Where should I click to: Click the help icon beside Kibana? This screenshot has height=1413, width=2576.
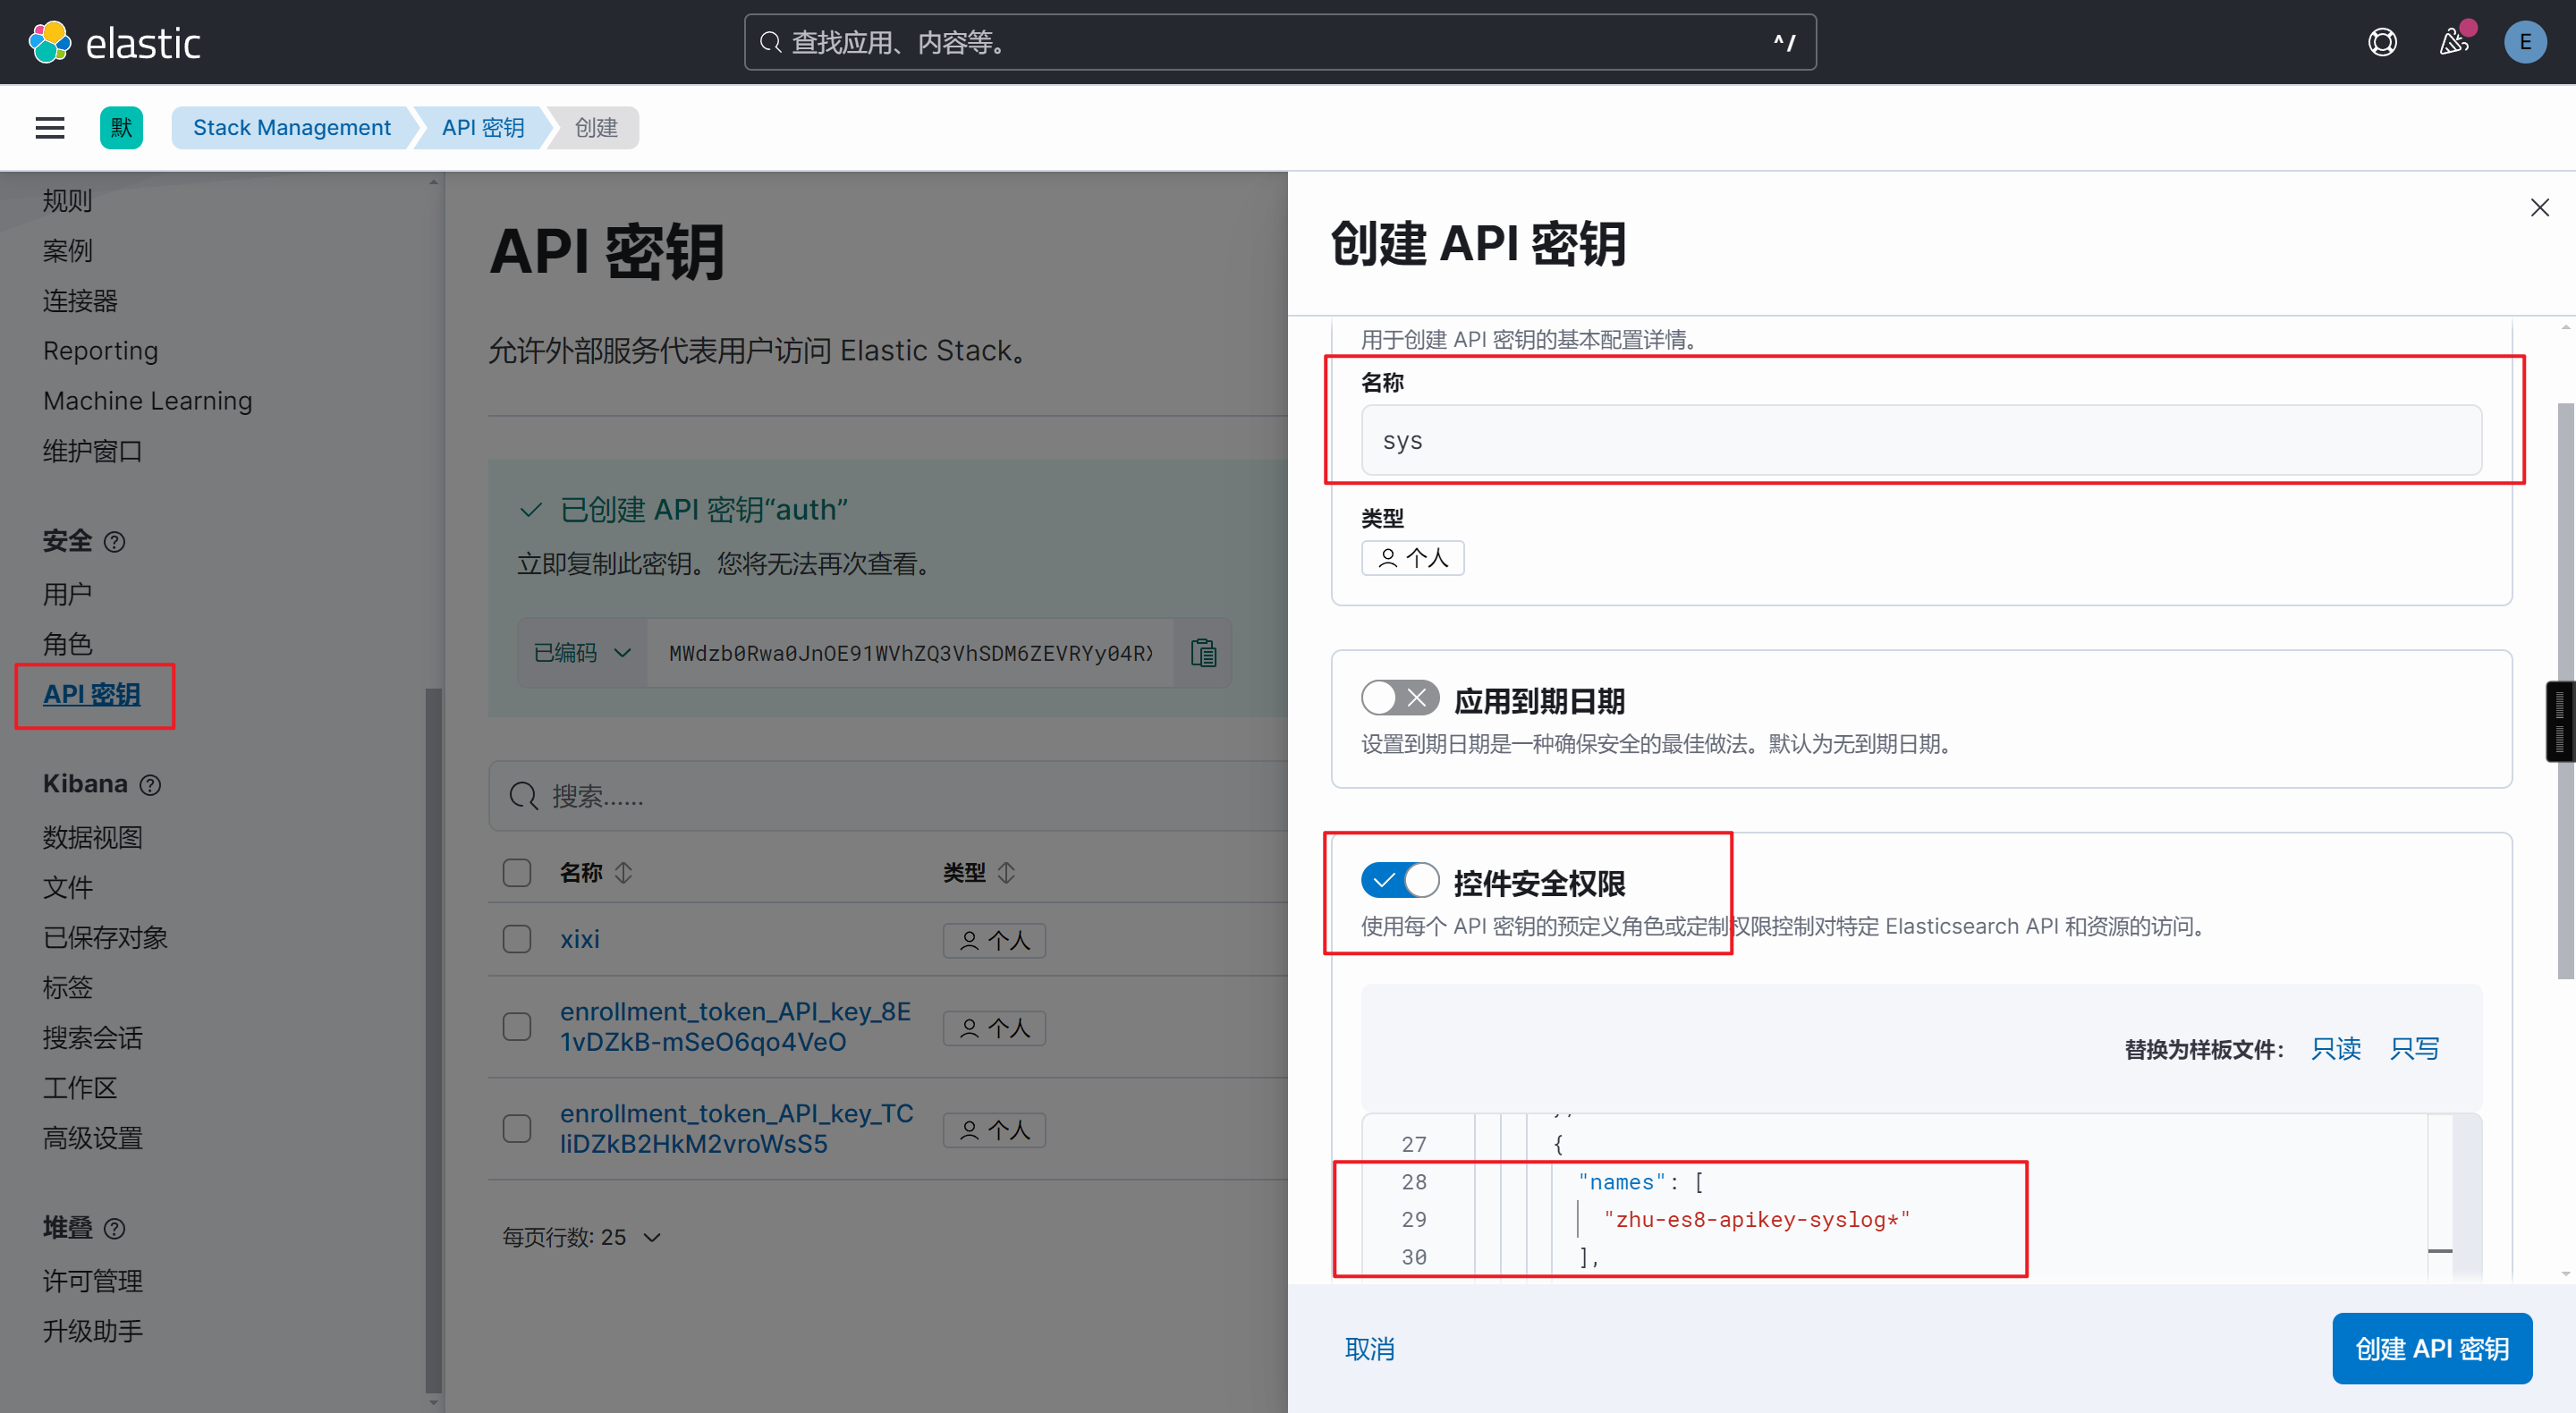(x=150, y=784)
